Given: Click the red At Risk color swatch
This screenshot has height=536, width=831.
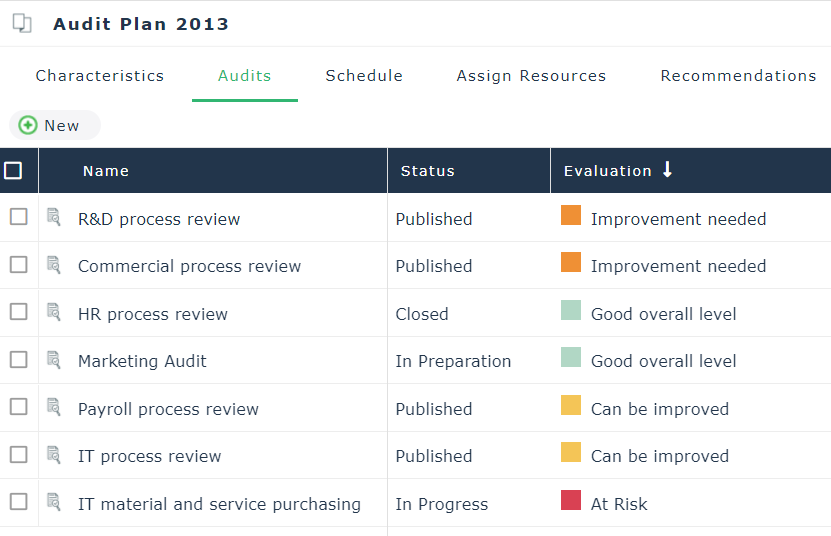Looking at the screenshot, I should 571,500.
